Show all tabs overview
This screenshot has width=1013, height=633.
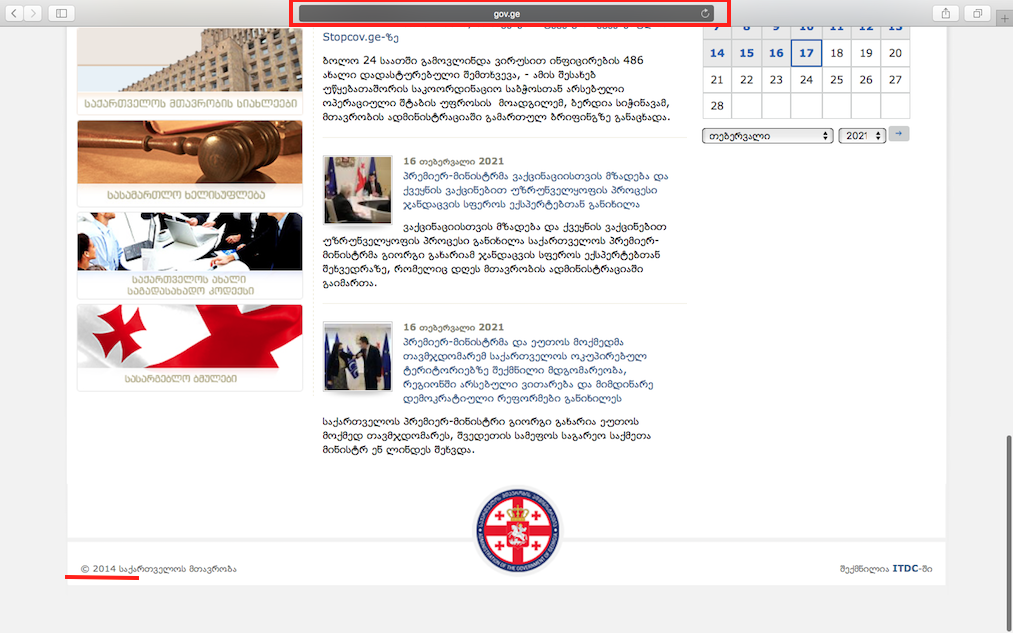(977, 13)
